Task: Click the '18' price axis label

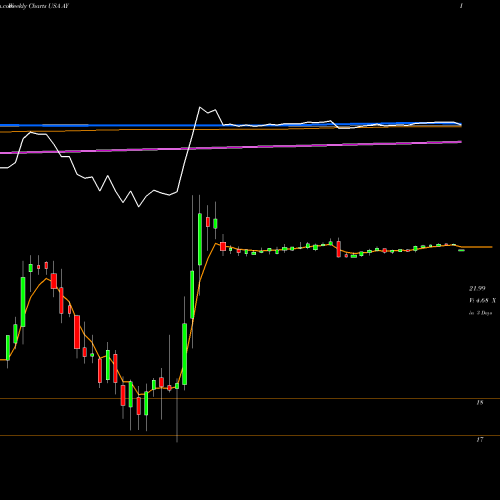Action: (x=479, y=403)
